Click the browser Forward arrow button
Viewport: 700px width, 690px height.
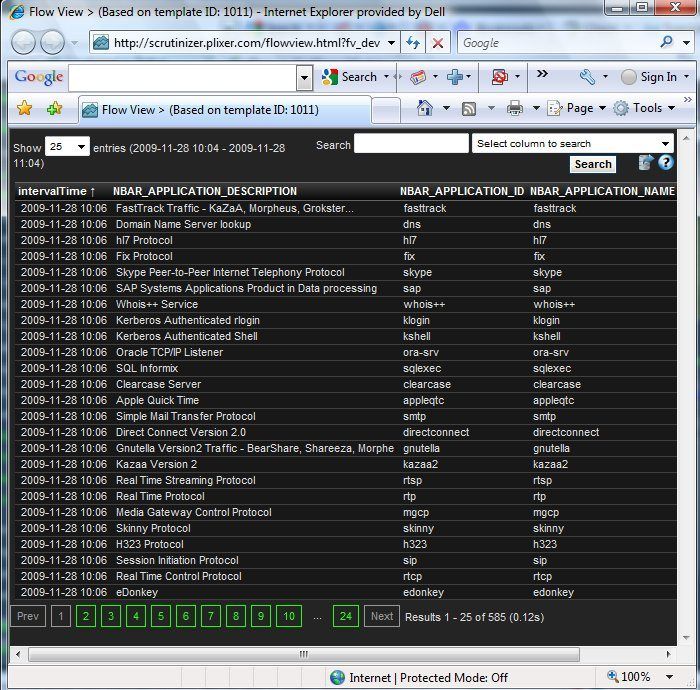(52, 43)
